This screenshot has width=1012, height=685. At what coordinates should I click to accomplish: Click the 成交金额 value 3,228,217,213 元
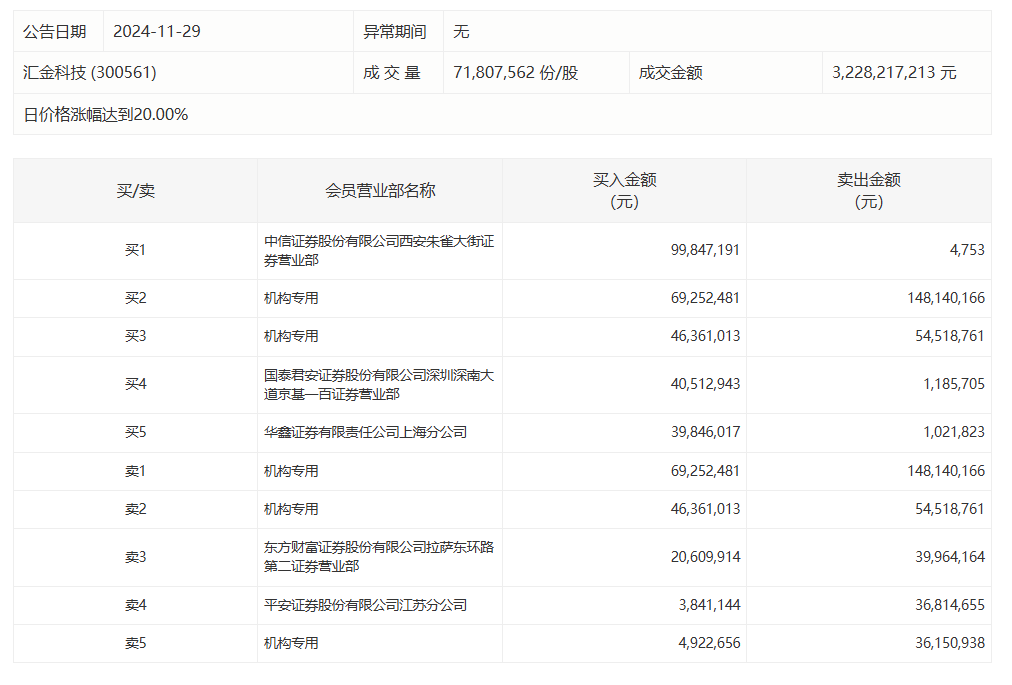pyautogui.click(x=894, y=73)
